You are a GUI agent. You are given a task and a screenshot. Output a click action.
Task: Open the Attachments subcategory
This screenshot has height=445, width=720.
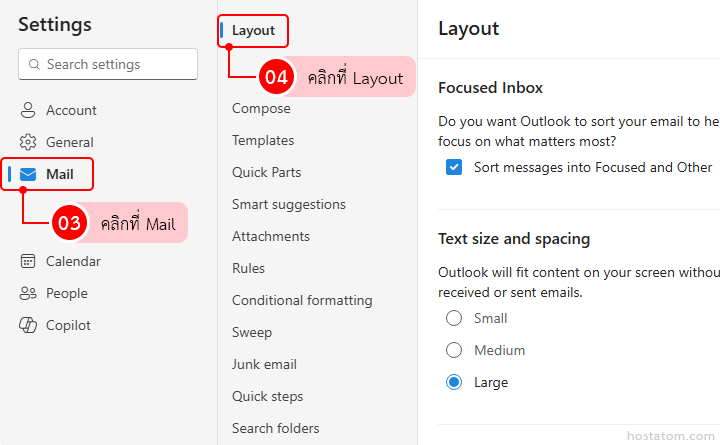pyautogui.click(x=270, y=236)
